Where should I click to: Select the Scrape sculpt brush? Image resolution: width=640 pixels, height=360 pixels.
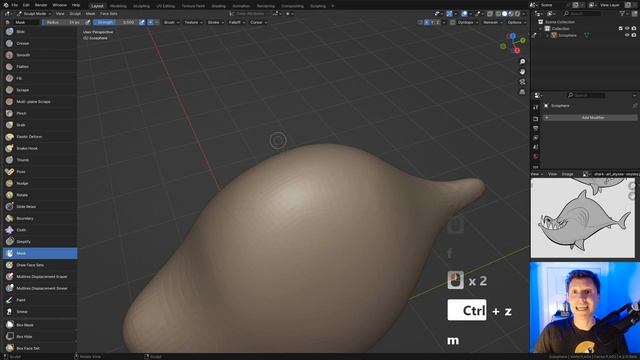tap(40, 90)
